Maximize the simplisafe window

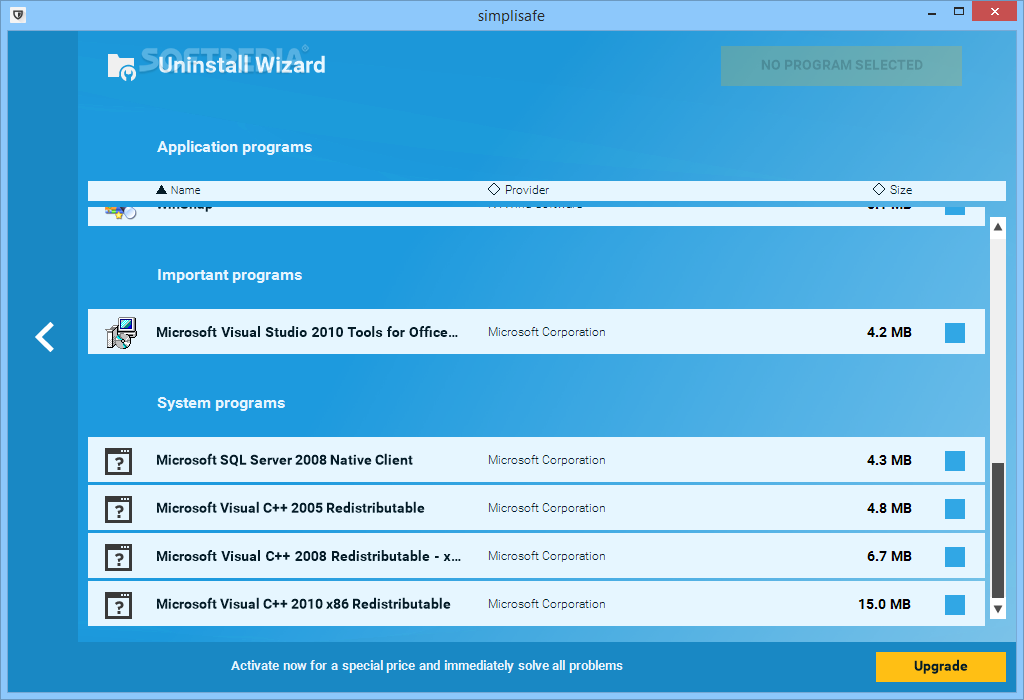pyautogui.click(x=959, y=11)
